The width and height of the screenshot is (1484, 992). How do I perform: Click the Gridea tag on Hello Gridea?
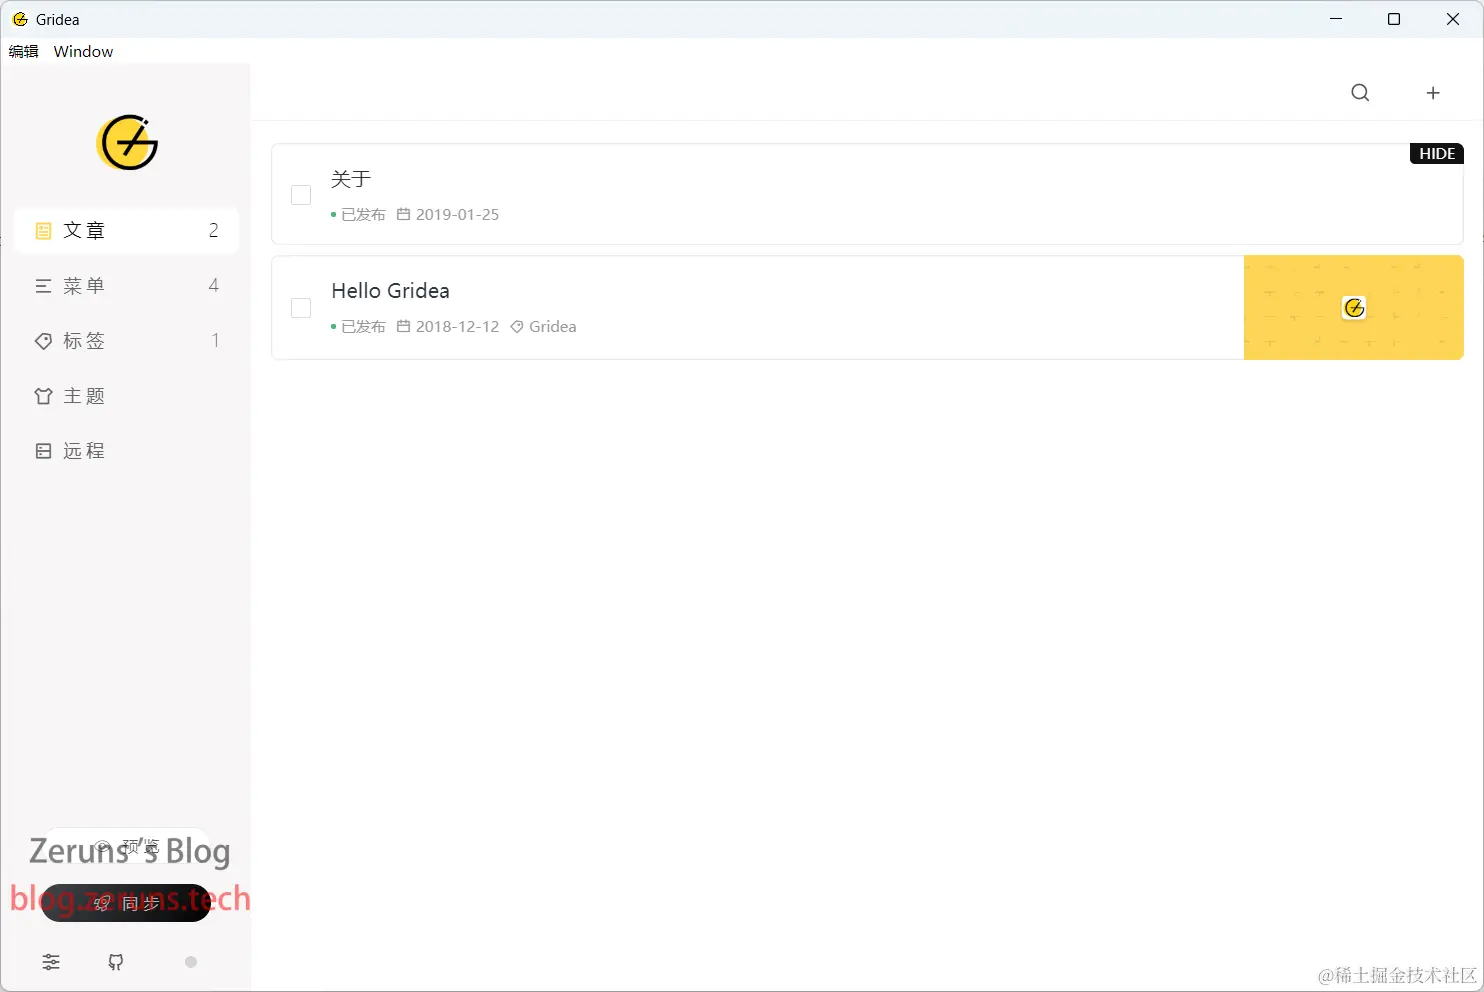click(543, 327)
